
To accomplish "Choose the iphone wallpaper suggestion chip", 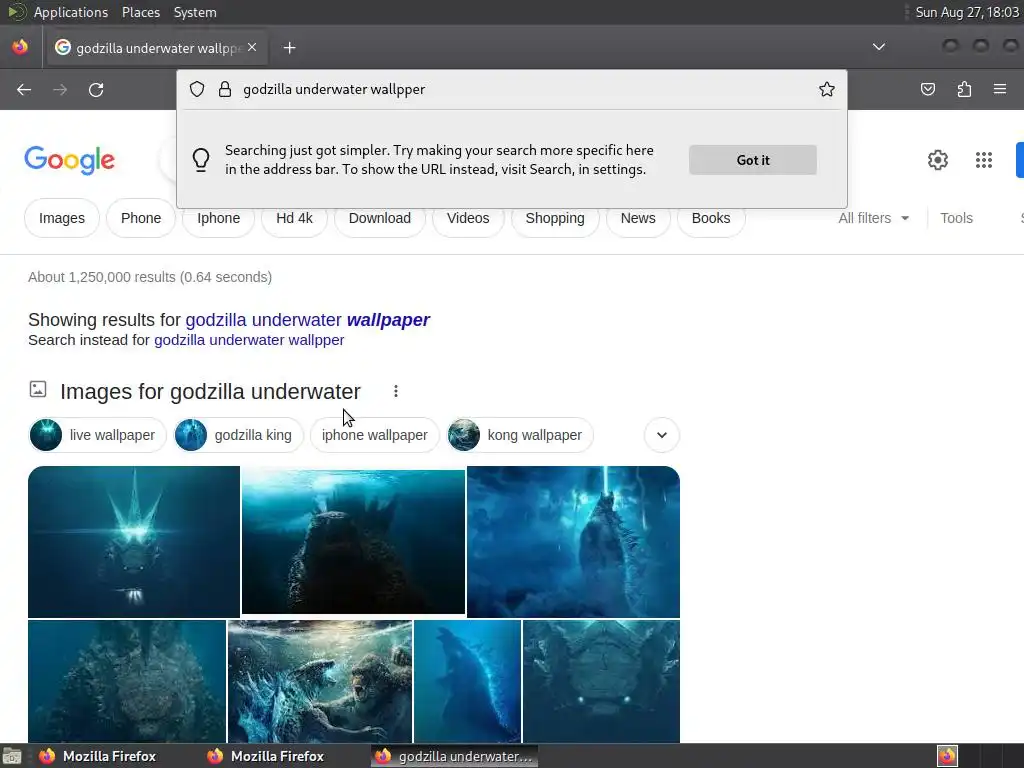I will tap(374, 435).
